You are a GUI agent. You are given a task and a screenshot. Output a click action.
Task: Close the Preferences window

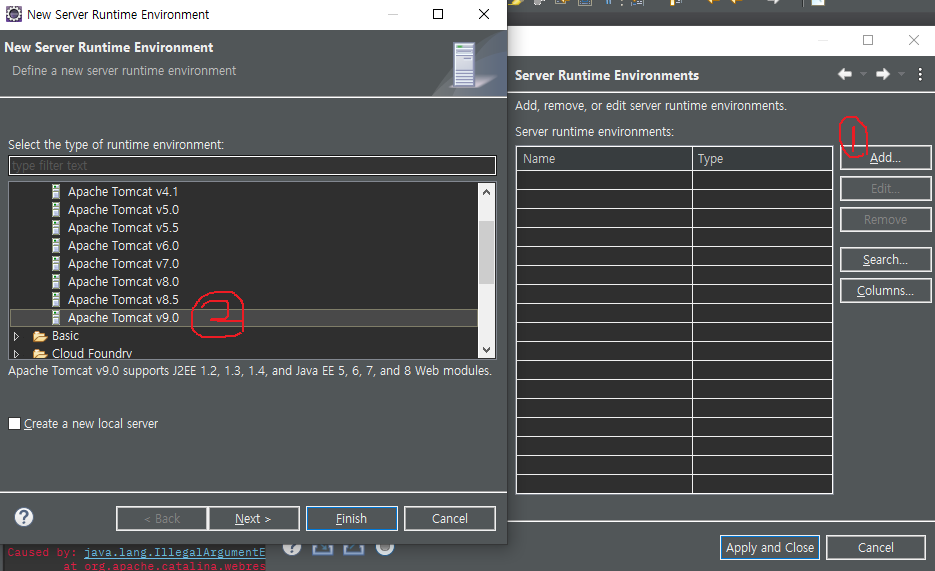coord(914,40)
